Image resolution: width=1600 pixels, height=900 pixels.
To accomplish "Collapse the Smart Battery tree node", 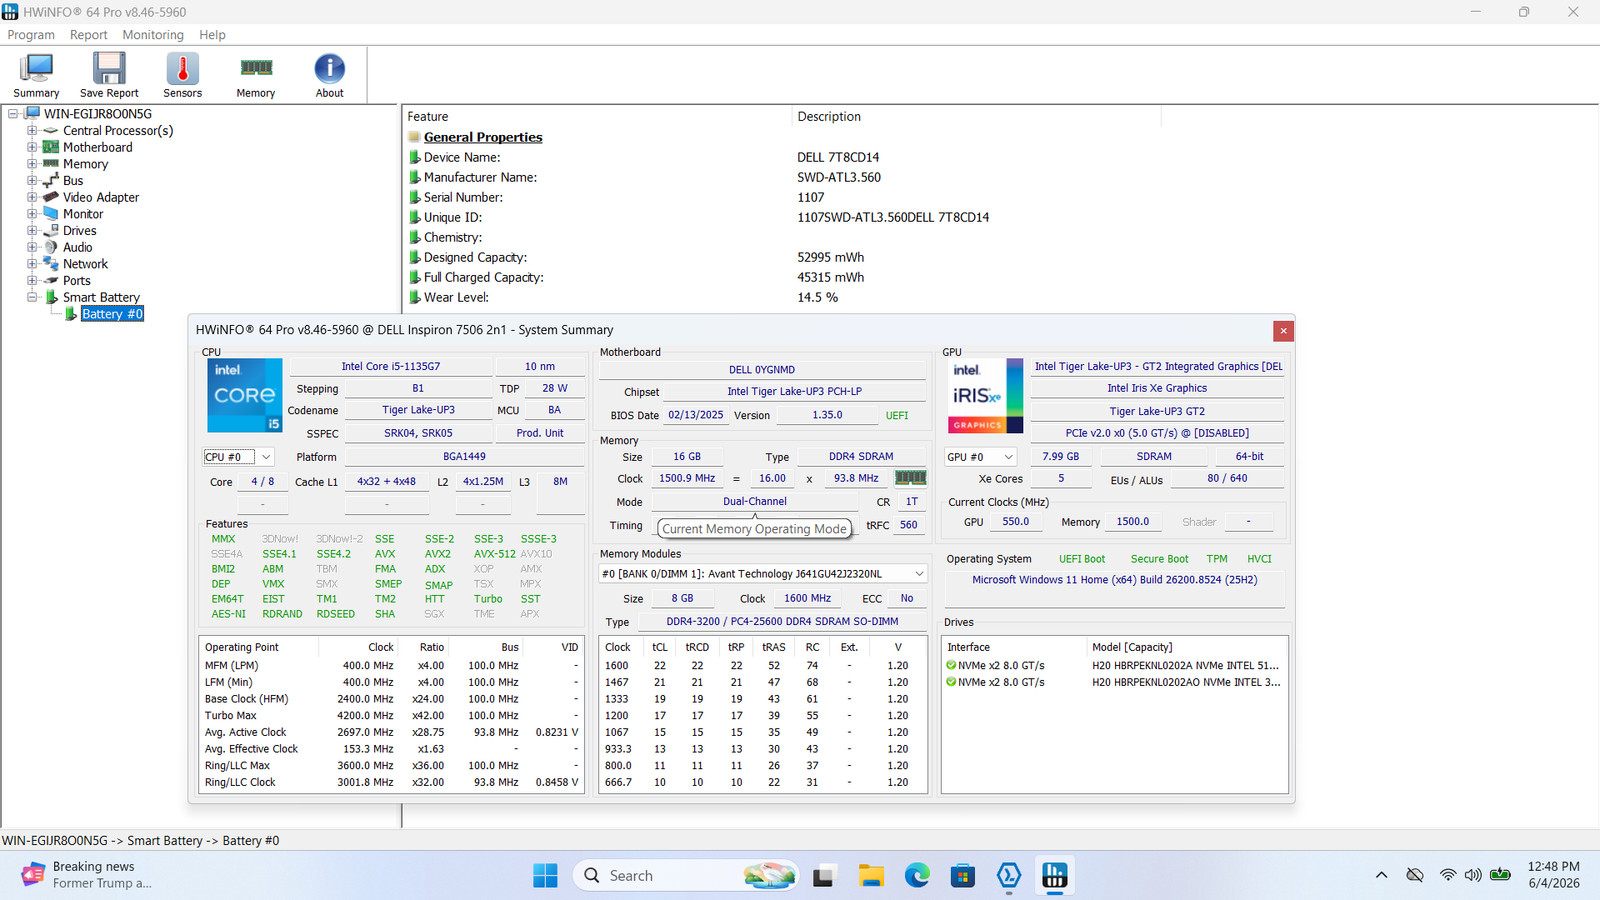I will coord(32,297).
